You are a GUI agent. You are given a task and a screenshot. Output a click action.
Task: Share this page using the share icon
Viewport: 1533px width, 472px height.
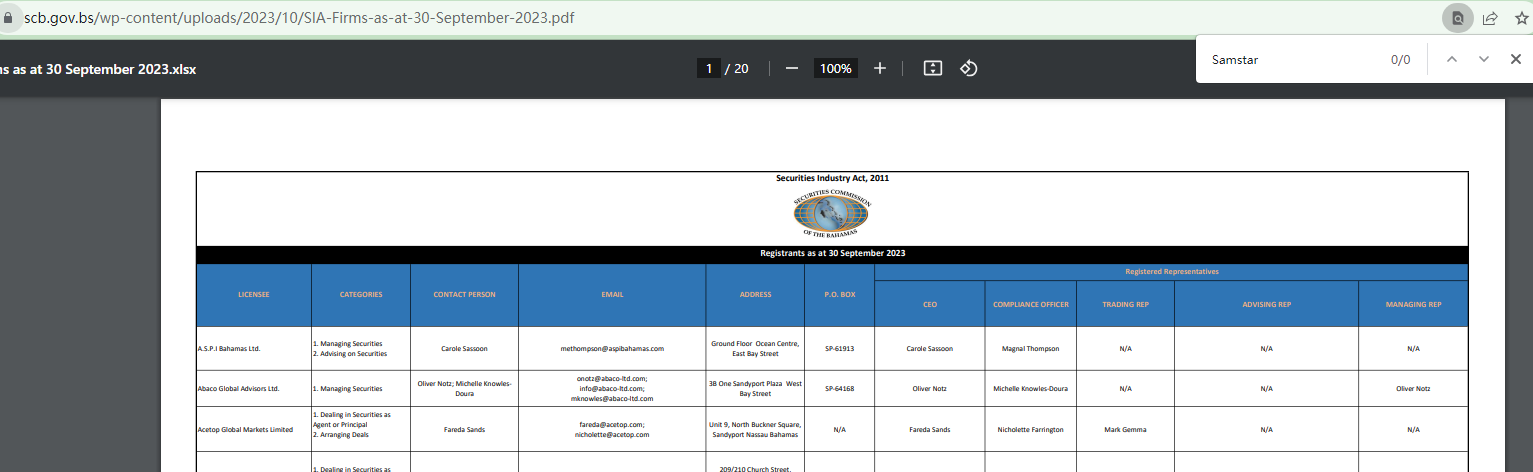tap(1490, 18)
